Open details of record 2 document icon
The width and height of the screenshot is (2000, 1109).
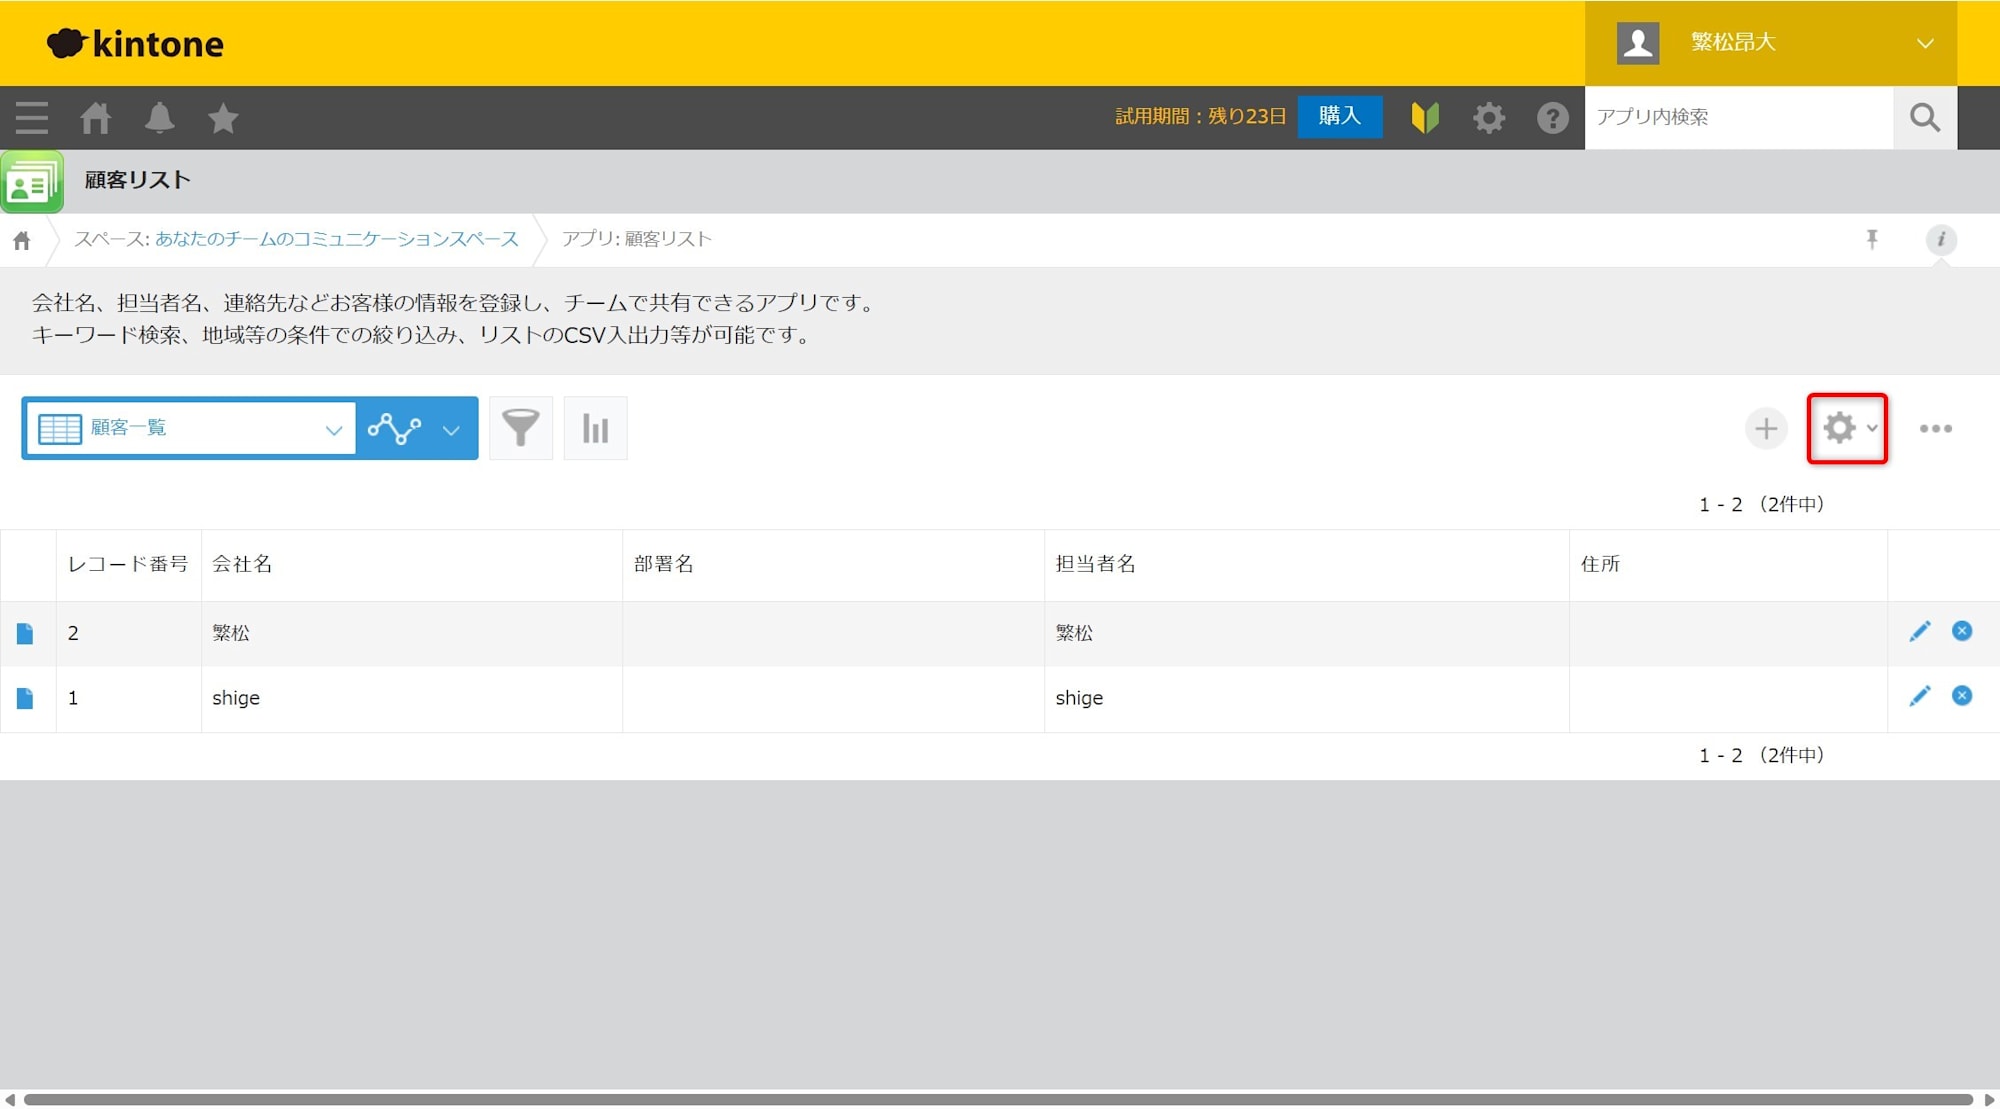click(25, 634)
